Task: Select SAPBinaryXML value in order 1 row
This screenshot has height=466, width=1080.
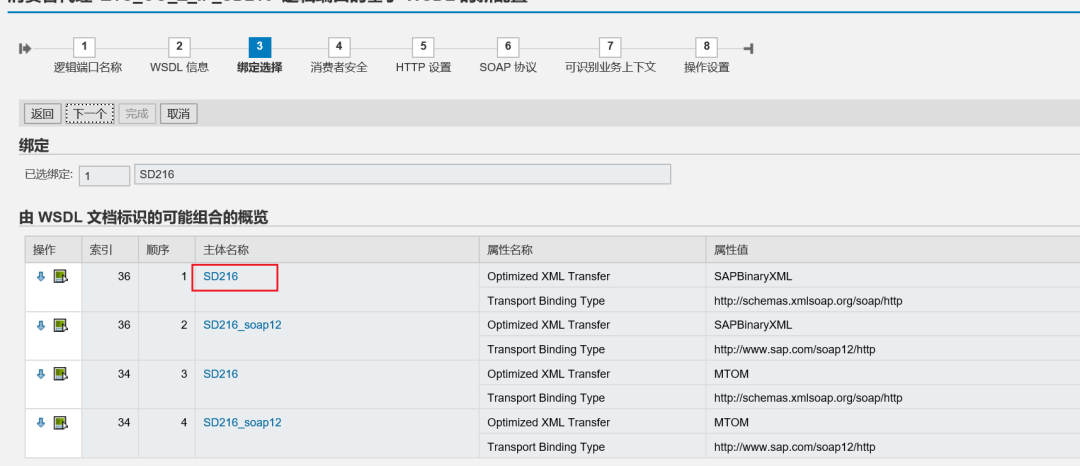Action: (x=753, y=277)
